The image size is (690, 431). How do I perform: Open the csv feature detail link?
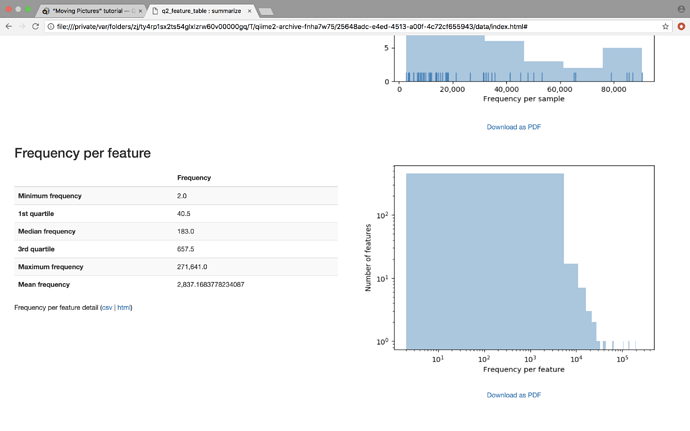pos(107,308)
